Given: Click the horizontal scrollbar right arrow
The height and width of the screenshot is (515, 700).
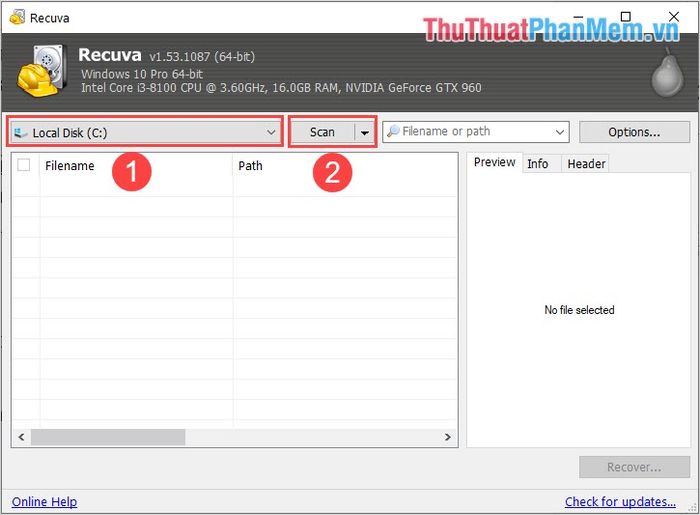Looking at the screenshot, I should (448, 437).
